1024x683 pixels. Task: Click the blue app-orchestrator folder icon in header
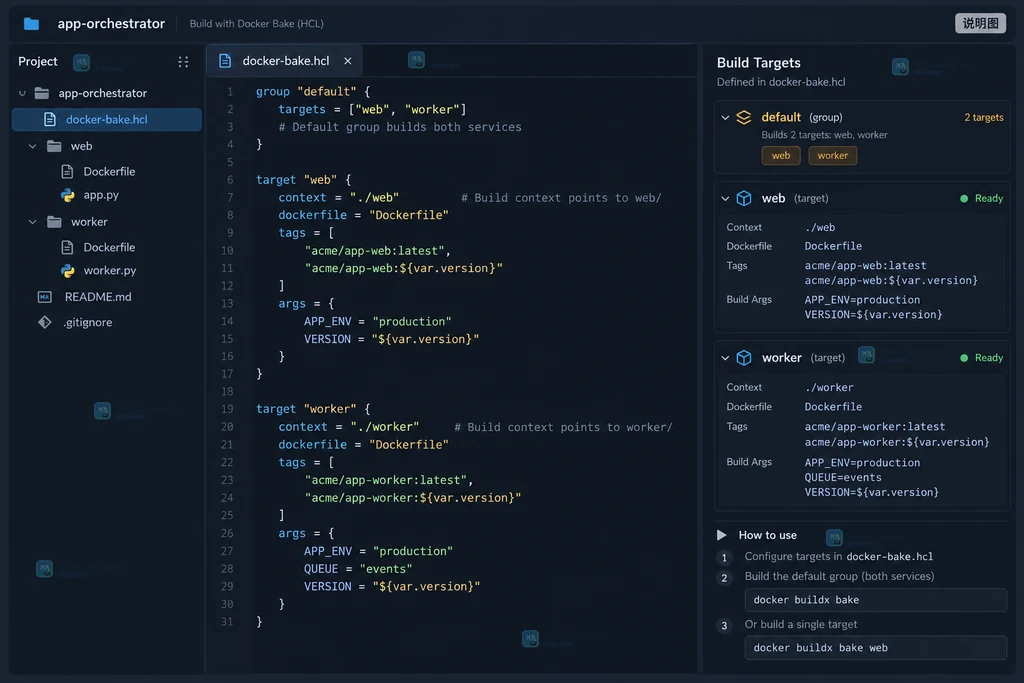coord(31,24)
